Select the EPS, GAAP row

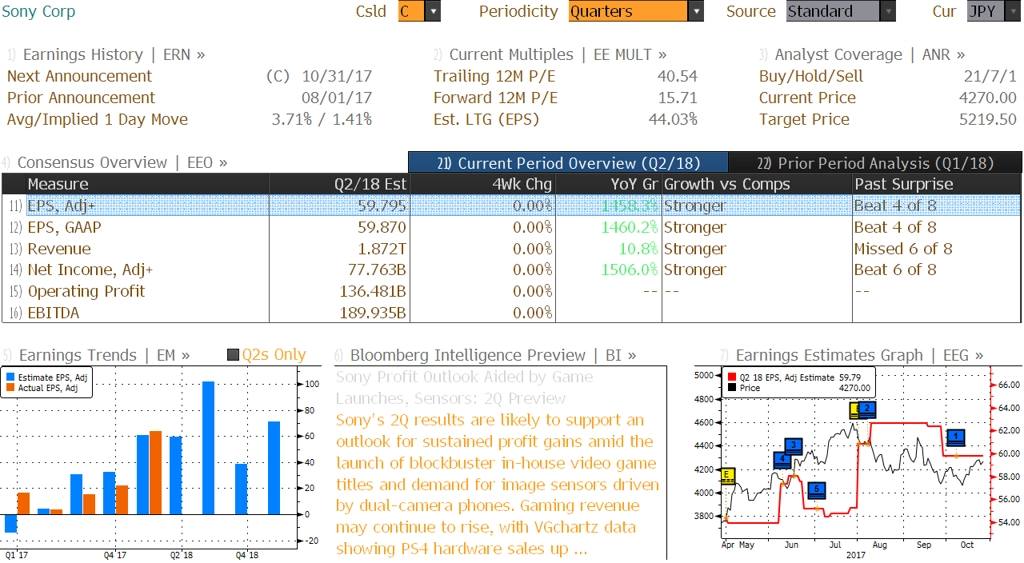pos(511,227)
